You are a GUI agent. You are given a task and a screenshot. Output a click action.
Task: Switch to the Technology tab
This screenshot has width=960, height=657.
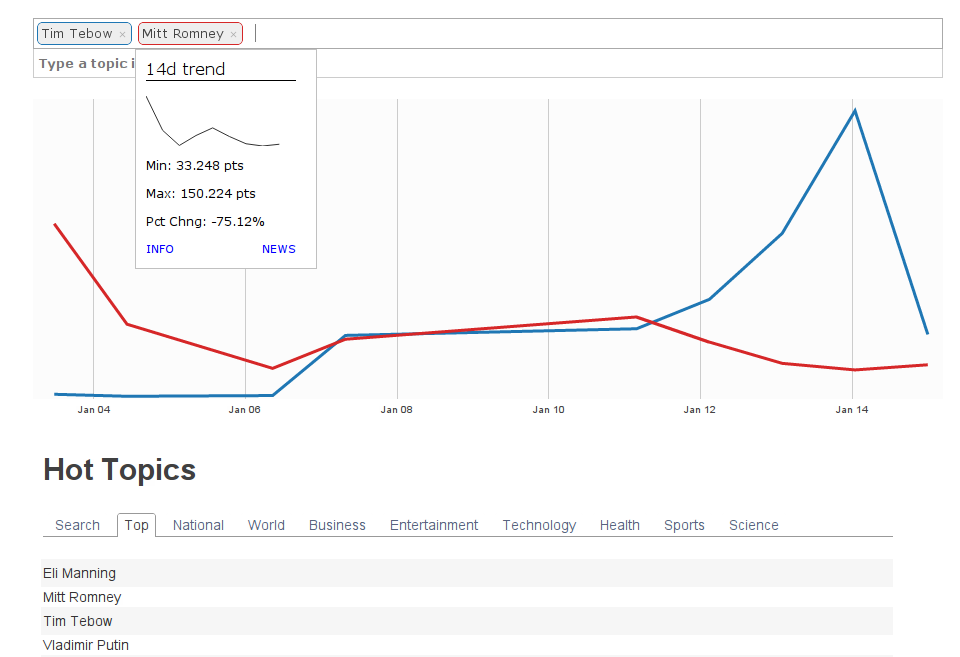point(539,525)
